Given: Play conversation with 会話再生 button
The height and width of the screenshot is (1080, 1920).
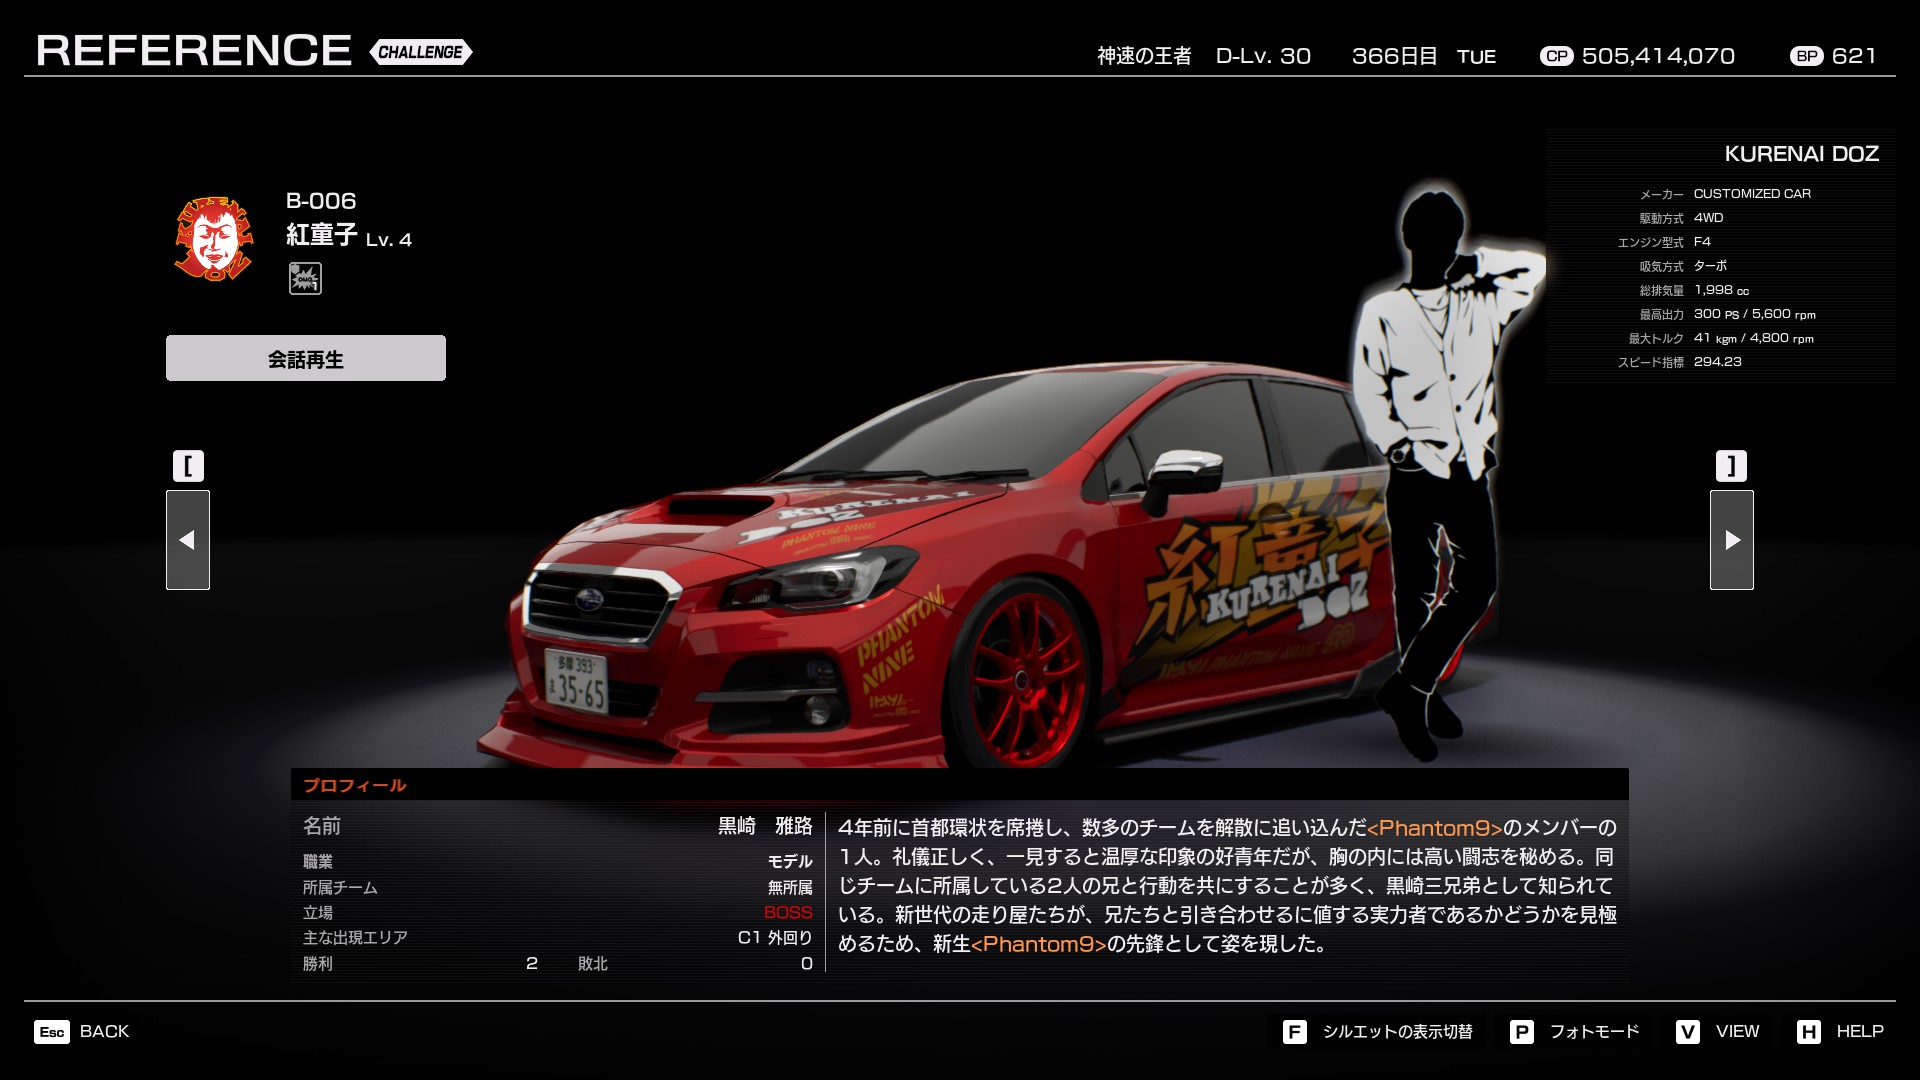Looking at the screenshot, I should [306, 358].
